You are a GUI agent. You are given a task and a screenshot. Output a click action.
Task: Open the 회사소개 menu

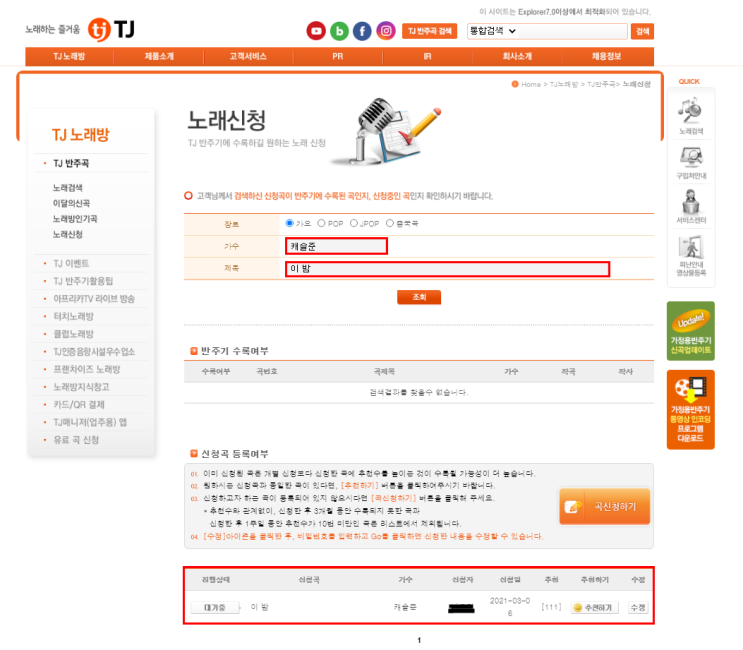pyautogui.click(x=517, y=56)
